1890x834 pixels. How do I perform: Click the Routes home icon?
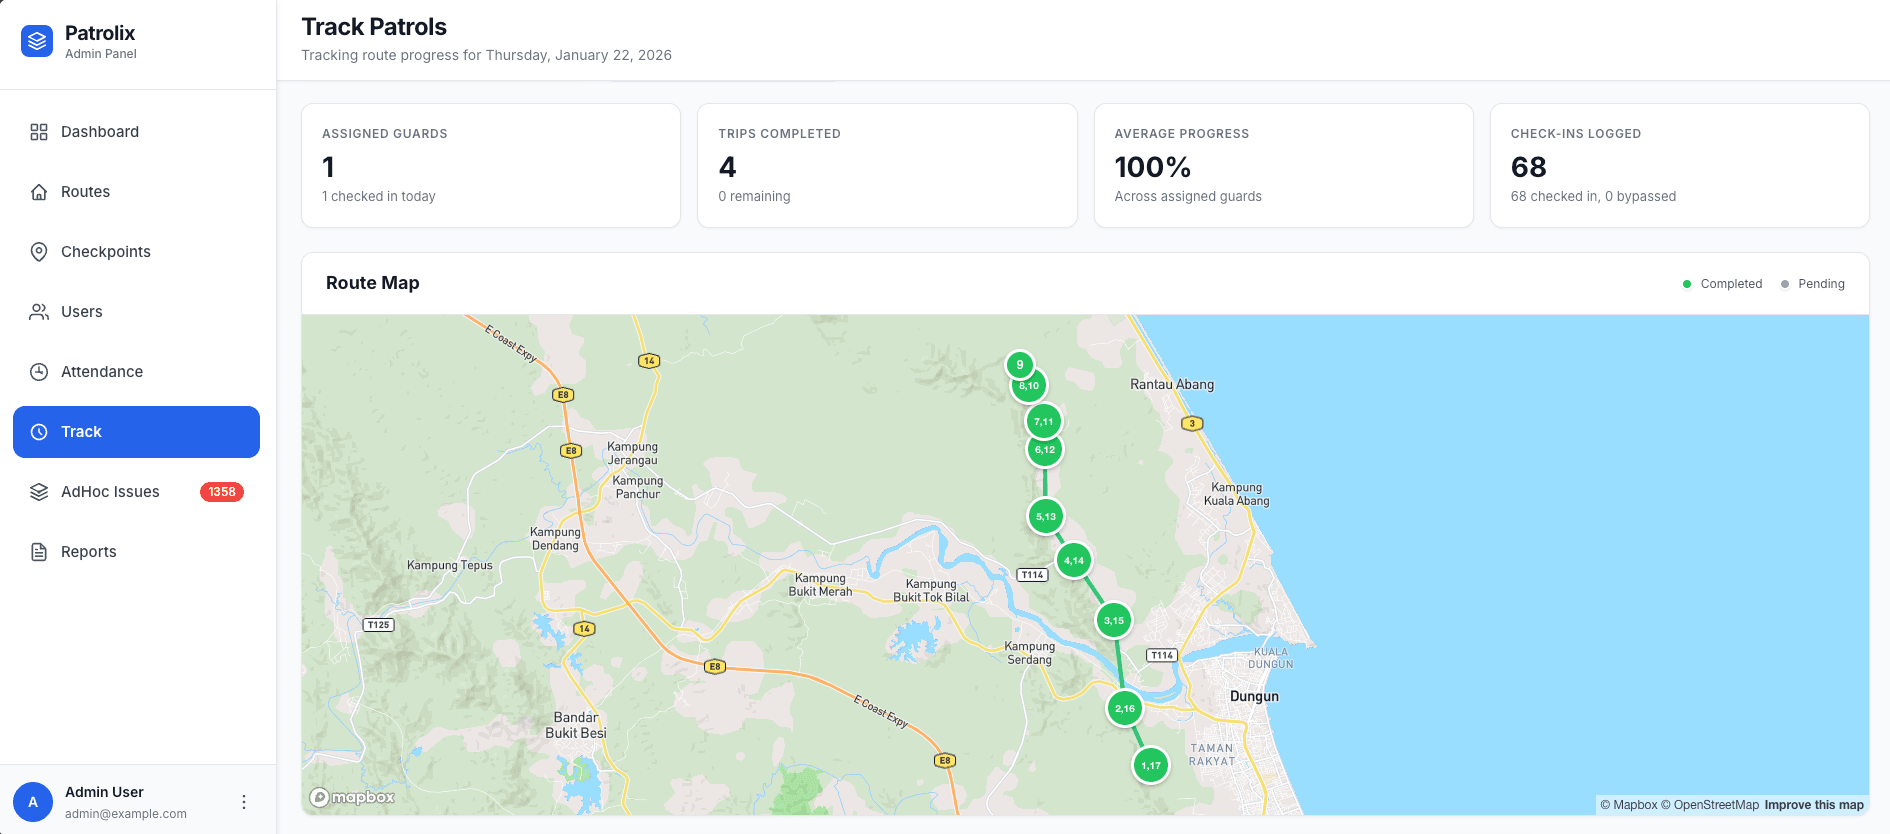(x=39, y=192)
